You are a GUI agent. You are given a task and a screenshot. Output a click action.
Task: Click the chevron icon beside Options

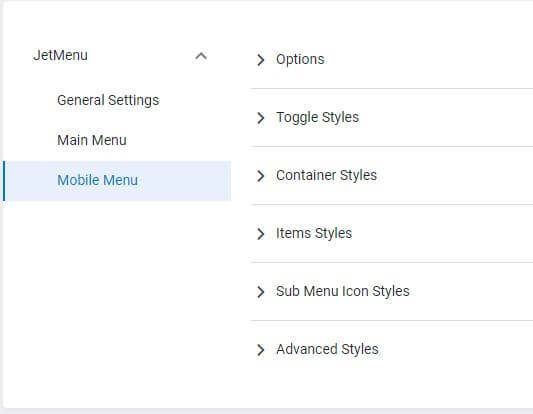pos(261,59)
